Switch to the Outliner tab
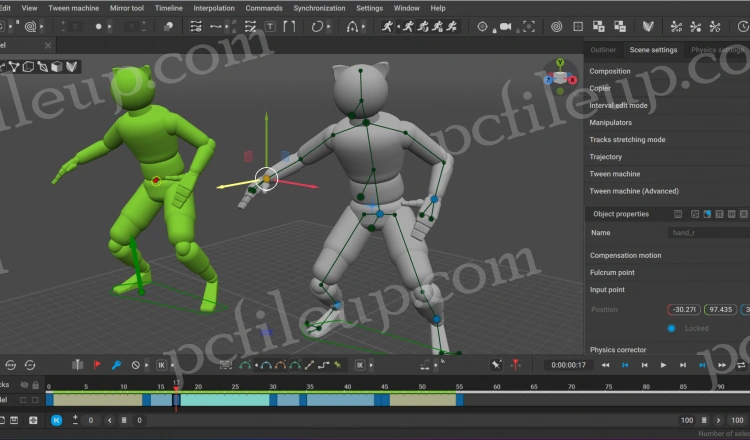This screenshot has width=750, height=440. coord(603,49)
